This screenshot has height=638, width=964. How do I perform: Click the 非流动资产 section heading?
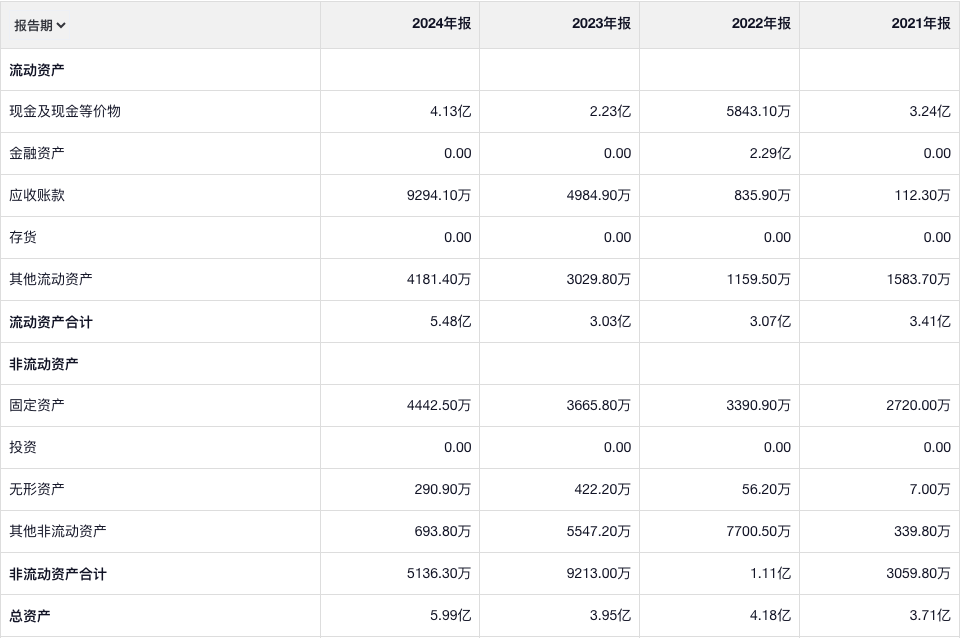pyautogui.click(x=44, y=364)
